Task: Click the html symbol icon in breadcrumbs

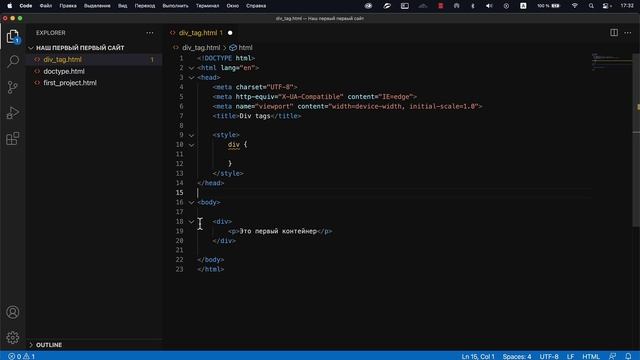Action: 233,48
